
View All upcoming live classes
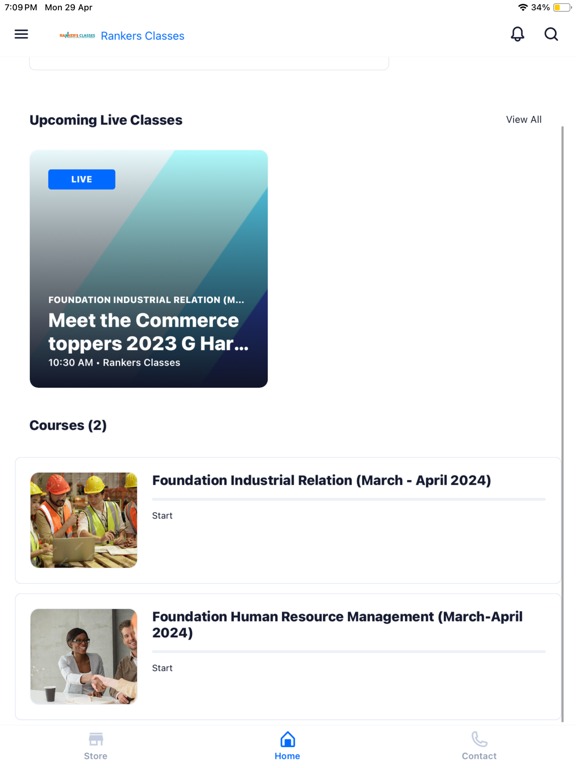pos(524,120)
